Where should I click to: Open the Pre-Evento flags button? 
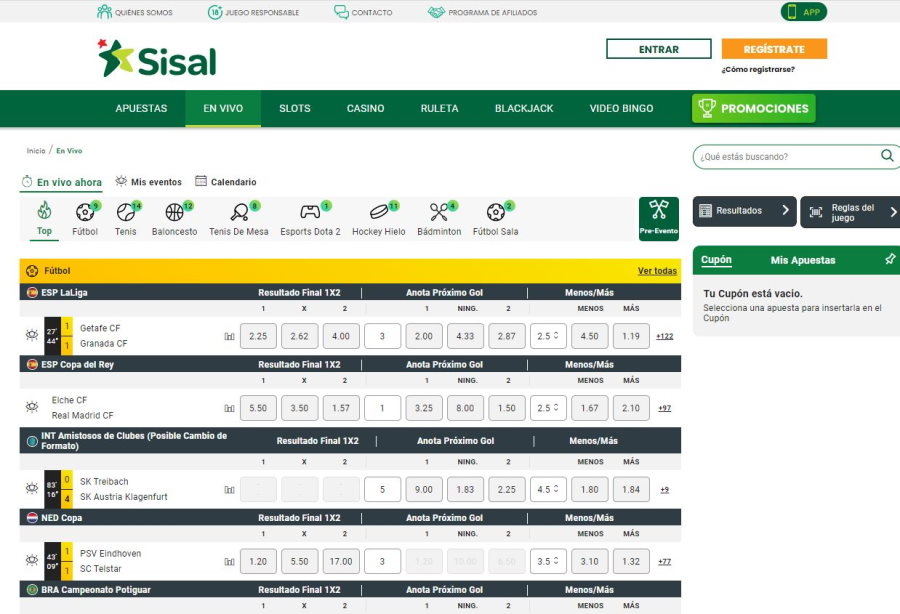[x=658, y=219]
